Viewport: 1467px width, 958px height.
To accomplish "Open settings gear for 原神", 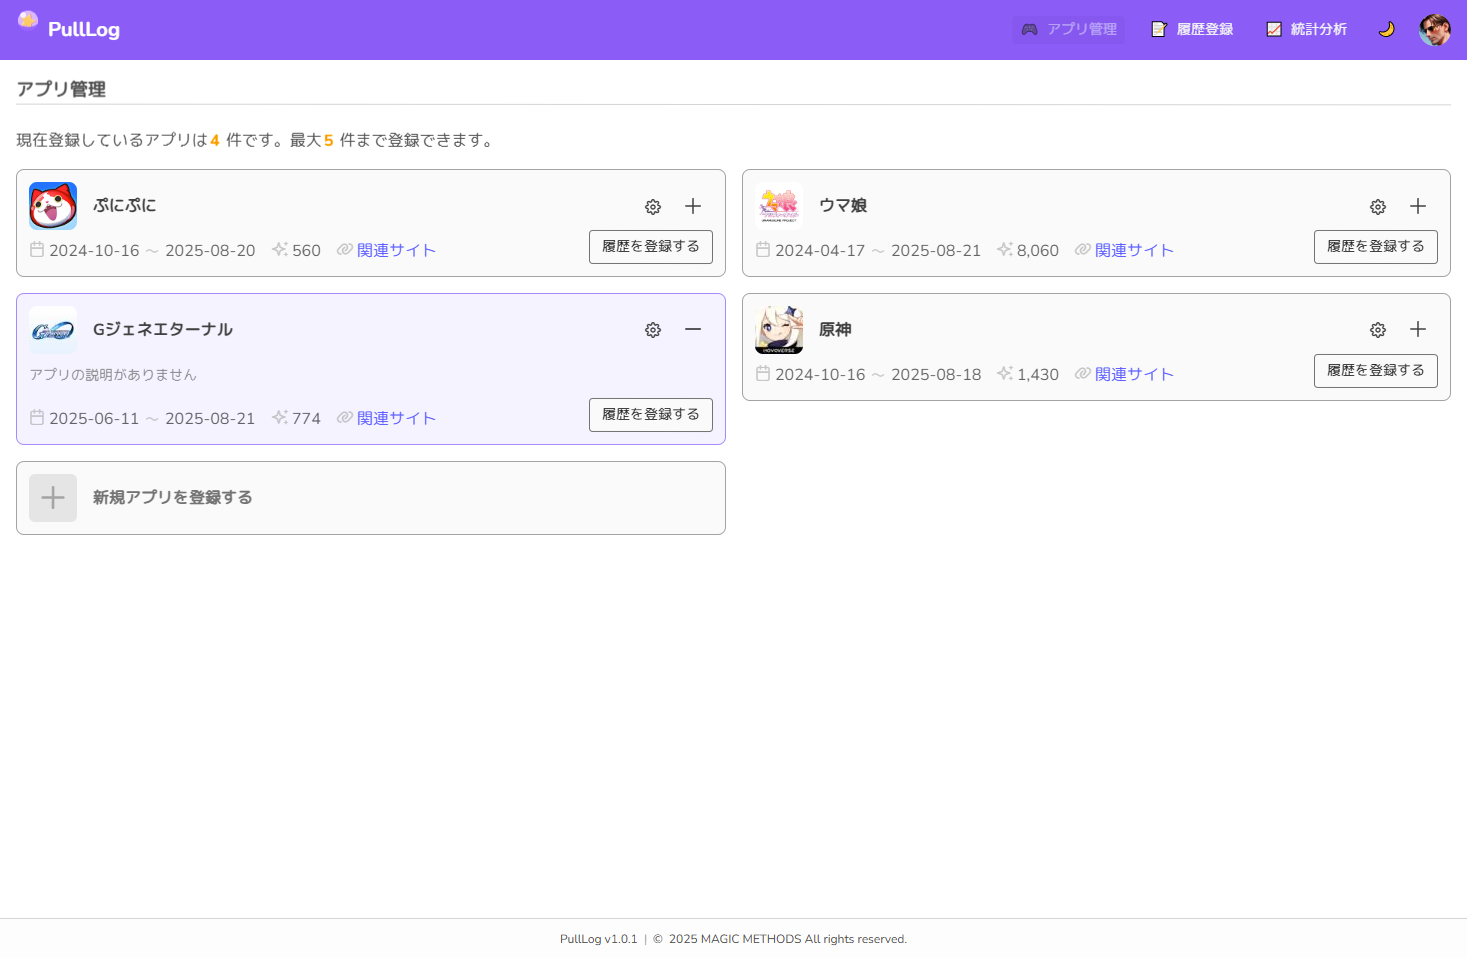I will 1377,329.
